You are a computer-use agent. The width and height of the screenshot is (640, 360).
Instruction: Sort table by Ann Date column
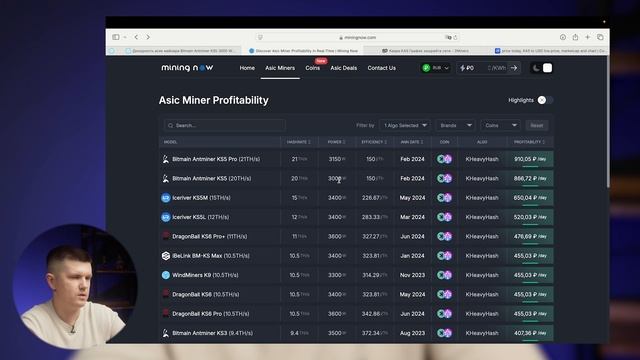click(x=412, y=142)
